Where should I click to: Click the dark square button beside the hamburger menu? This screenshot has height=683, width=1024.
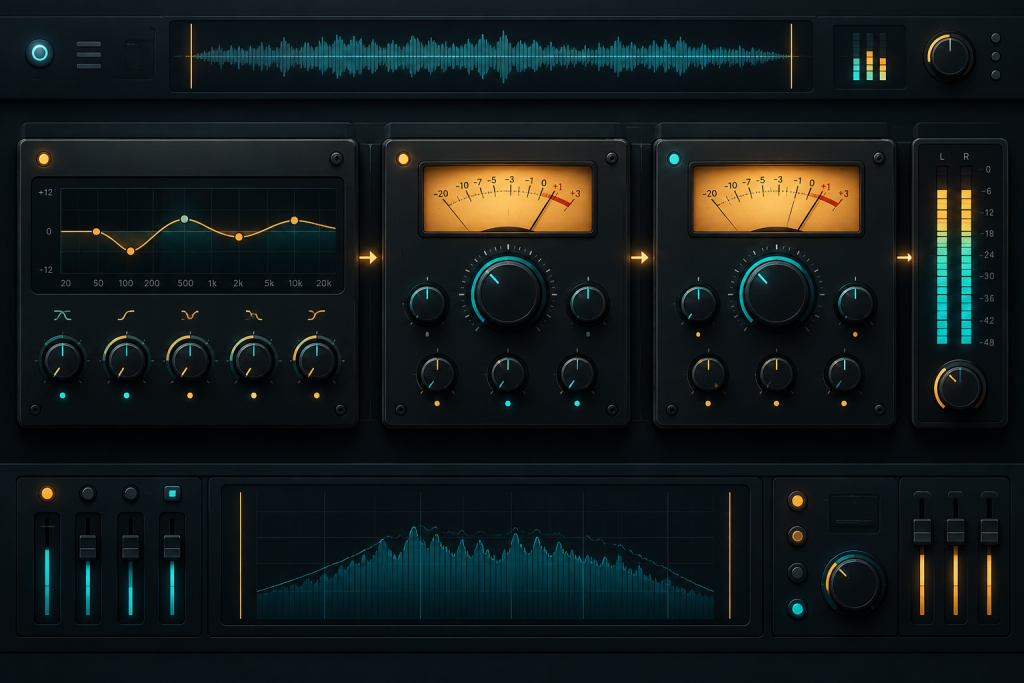136,57
